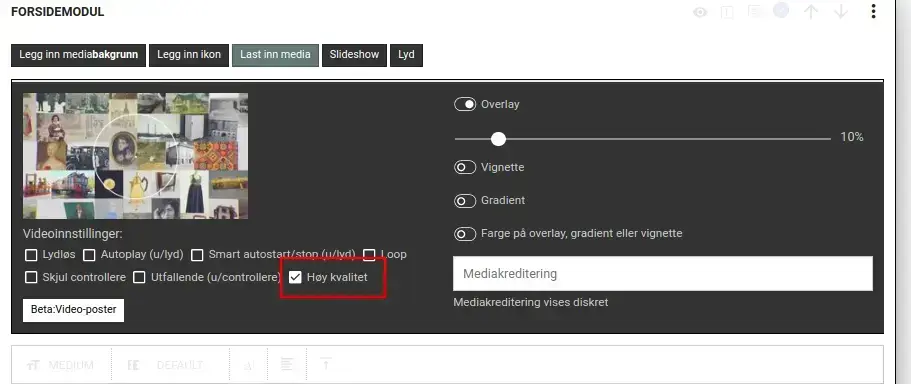
Task: Toggle module visibility with the eye icon
Action: tap(700, 12)
